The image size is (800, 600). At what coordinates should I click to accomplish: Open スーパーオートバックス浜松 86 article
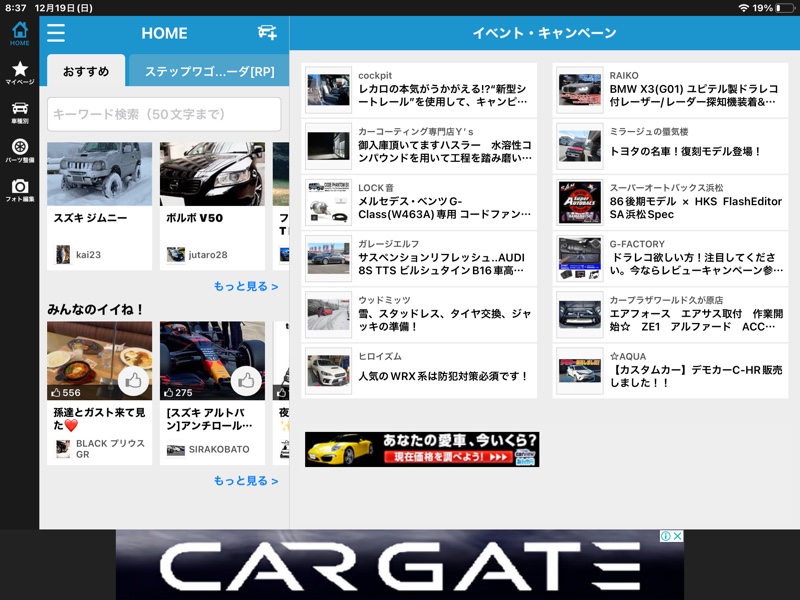point(670,202)
